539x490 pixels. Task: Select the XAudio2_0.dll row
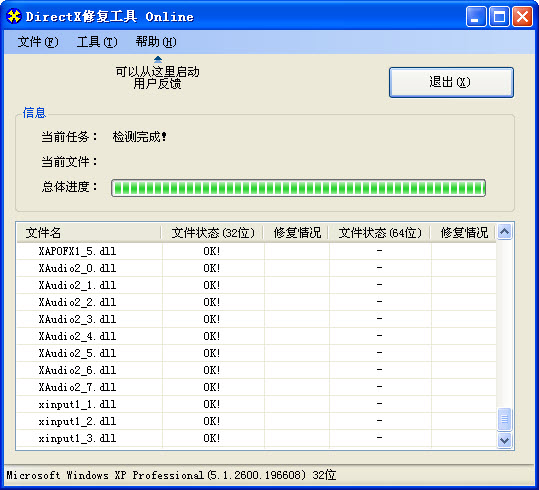[x=256, y=268]
